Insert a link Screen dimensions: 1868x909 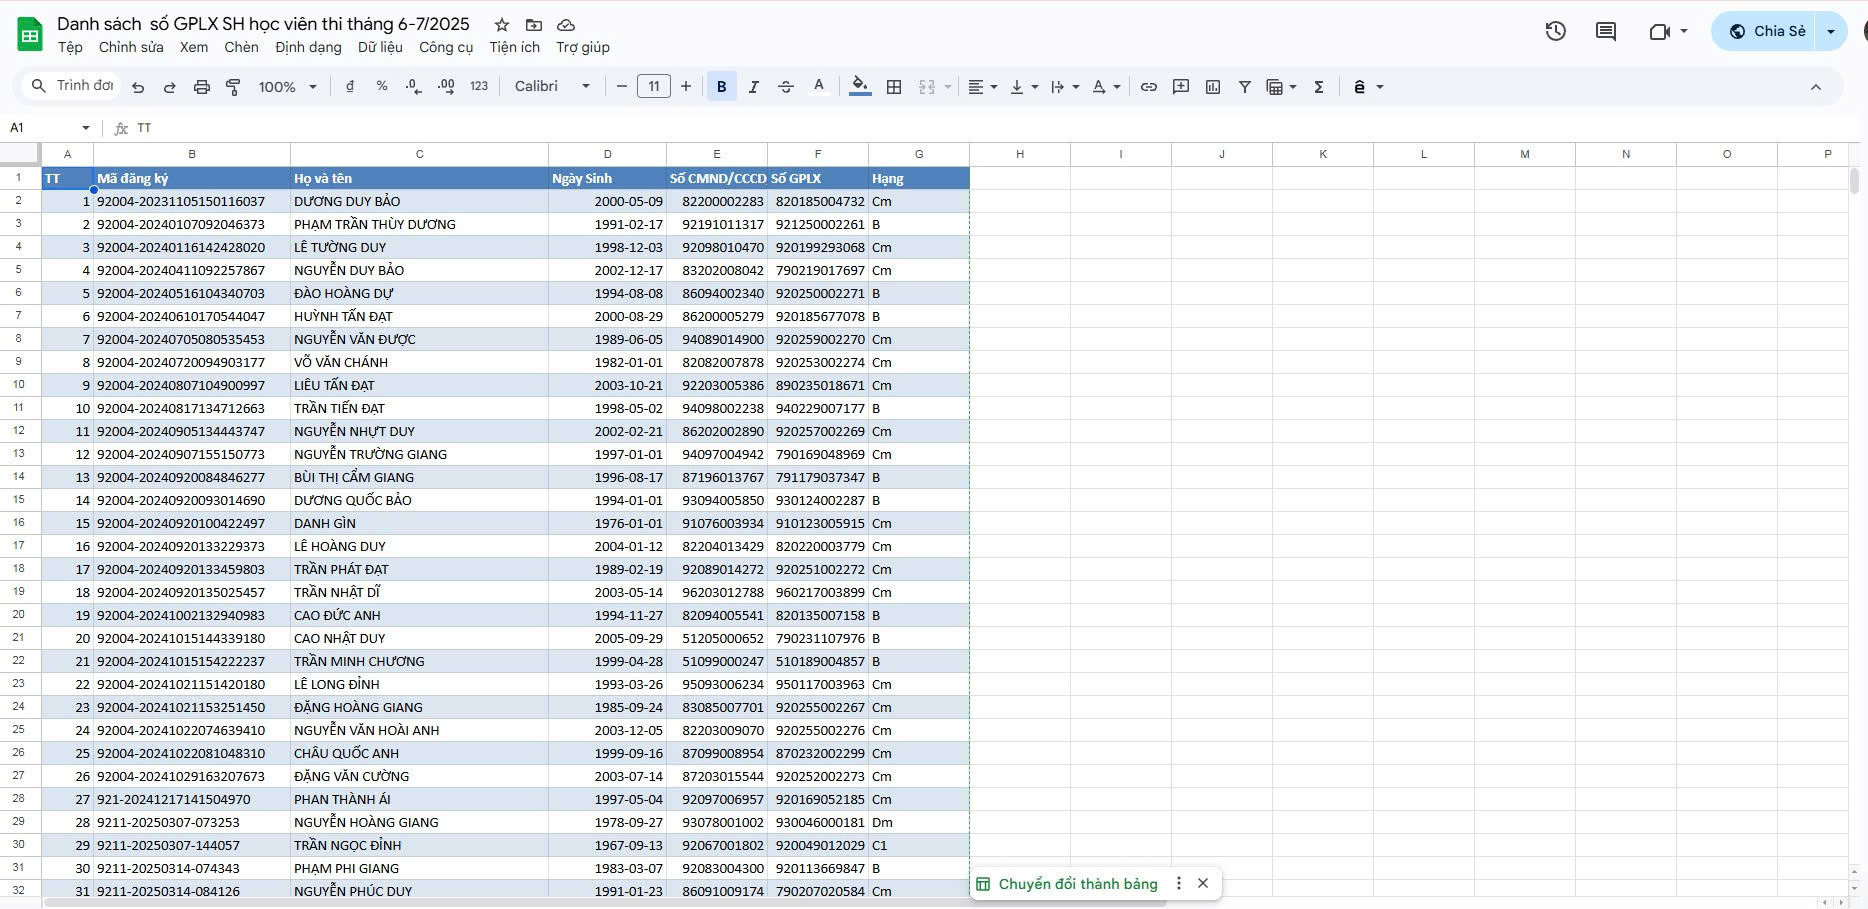[1149, 87]
